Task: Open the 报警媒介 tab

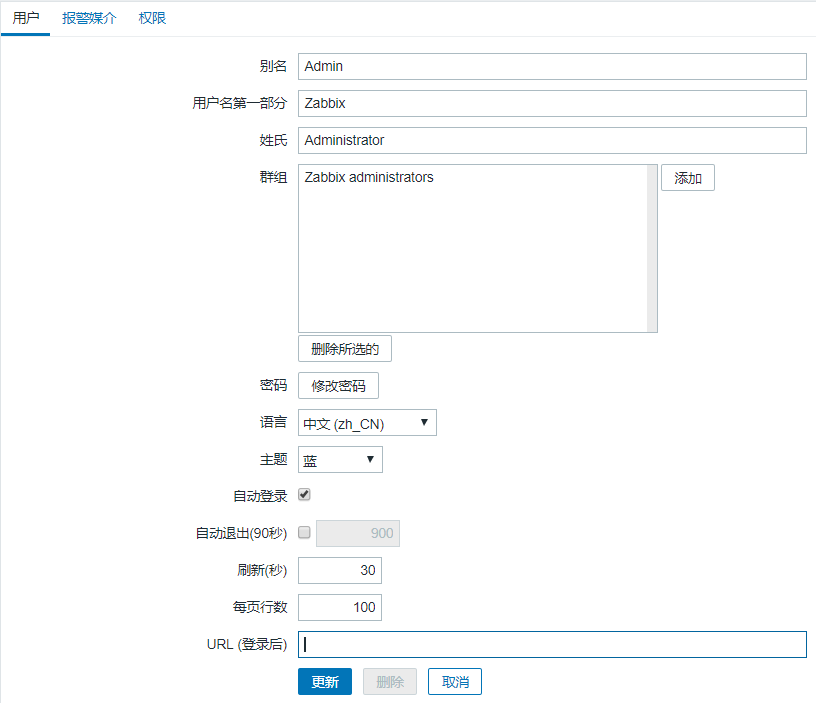Action: click(89, 18)
